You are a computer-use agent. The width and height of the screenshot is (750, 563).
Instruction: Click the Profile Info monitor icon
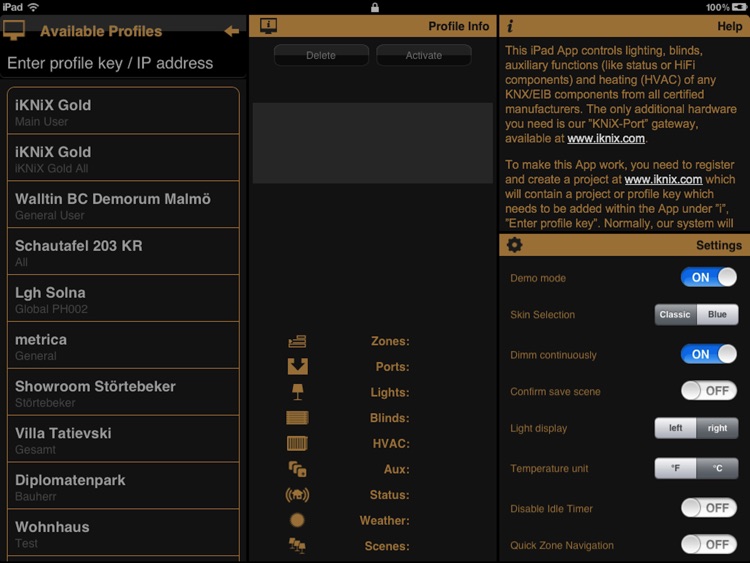pos(268,26)
